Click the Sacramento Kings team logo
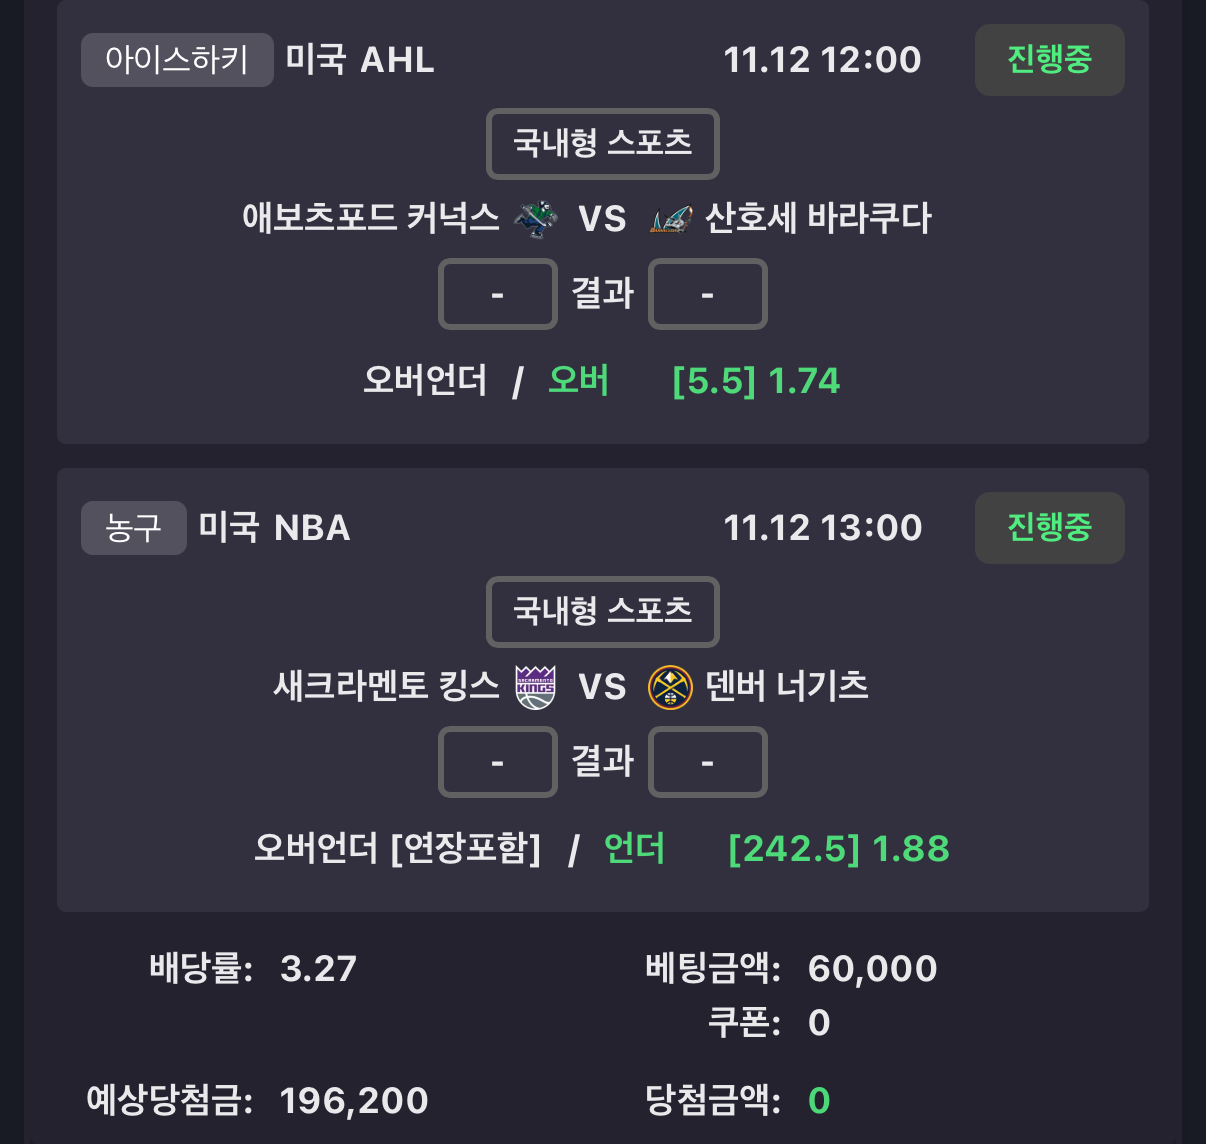1206x1144 pixels. click(x=535, y=687)
